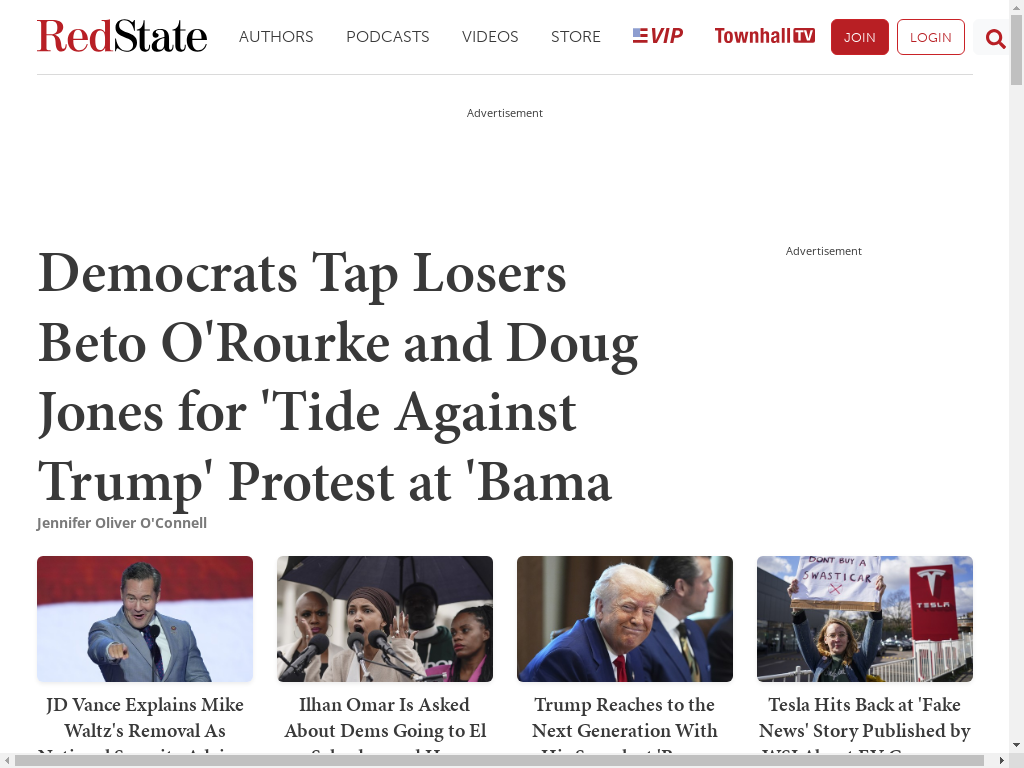Go to RedState home via logo
The image size is (1024, 768).
(122, 36)
